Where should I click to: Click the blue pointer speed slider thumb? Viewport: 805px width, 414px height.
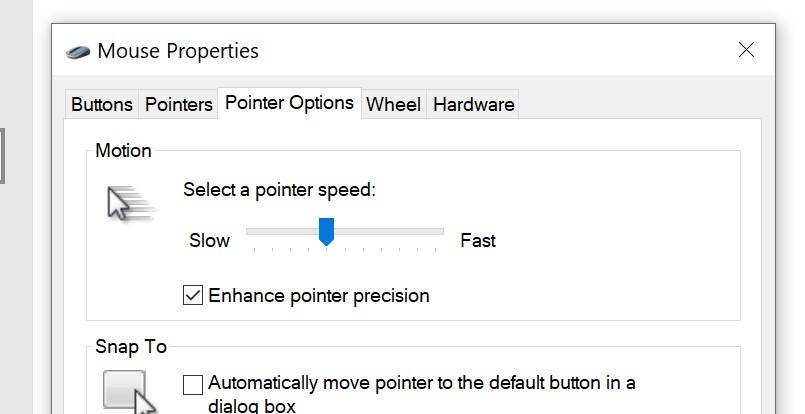click(326, 232)
